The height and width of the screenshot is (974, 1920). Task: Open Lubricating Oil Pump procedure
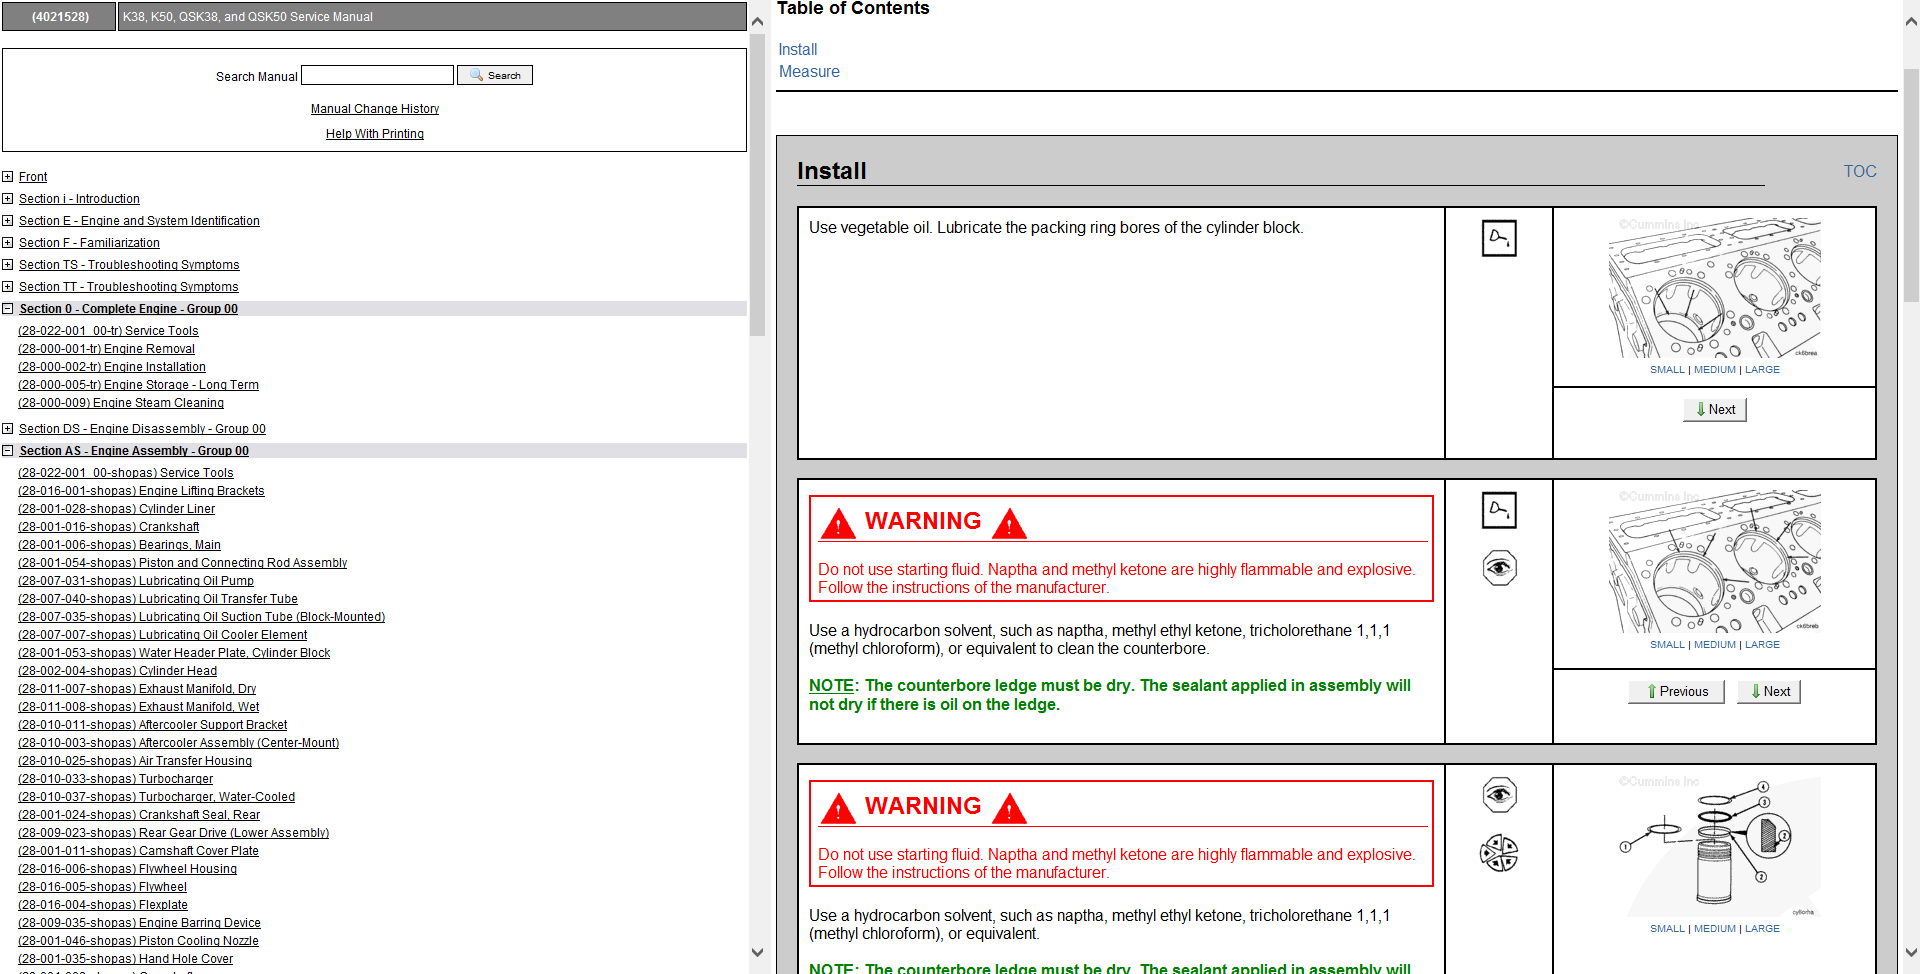click(136, 581)
